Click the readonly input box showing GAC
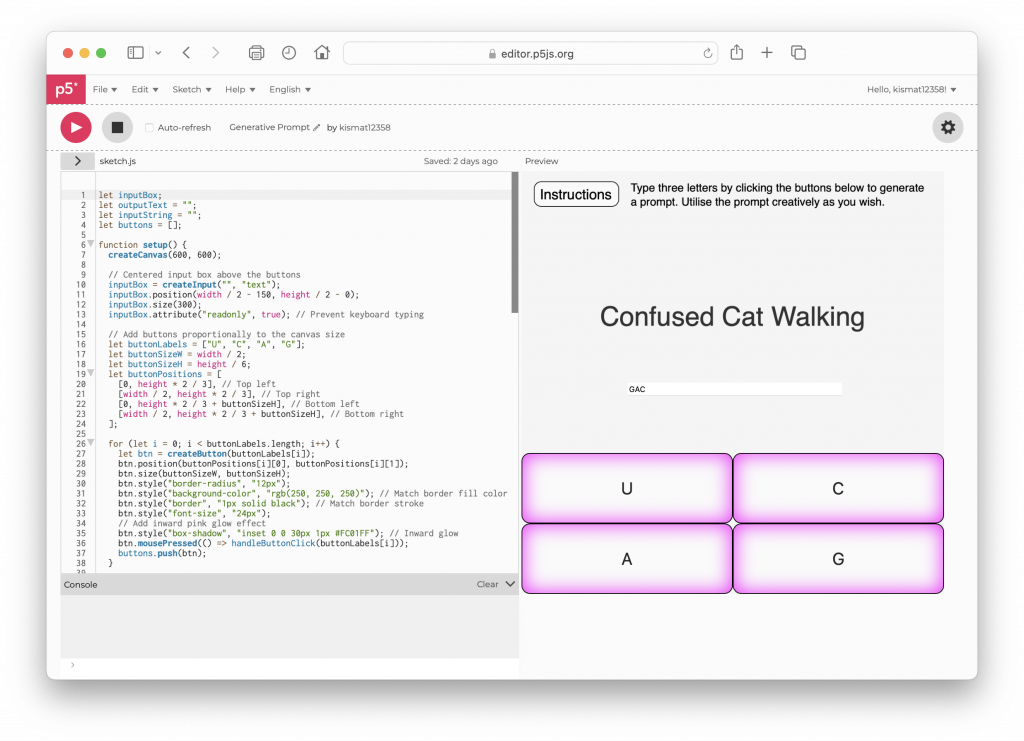The height and width of the screenshot is (741, 1024). point(734,389)
